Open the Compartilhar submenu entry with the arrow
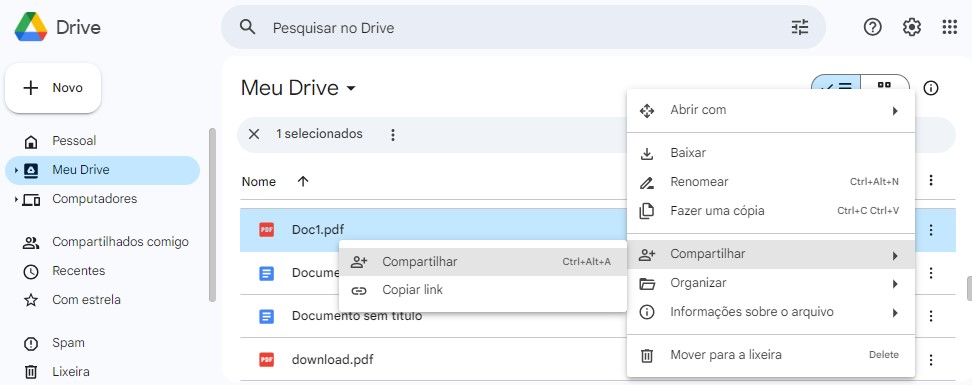Image resolution: width=972 pixels, height=385 pixels. (771, 254)
